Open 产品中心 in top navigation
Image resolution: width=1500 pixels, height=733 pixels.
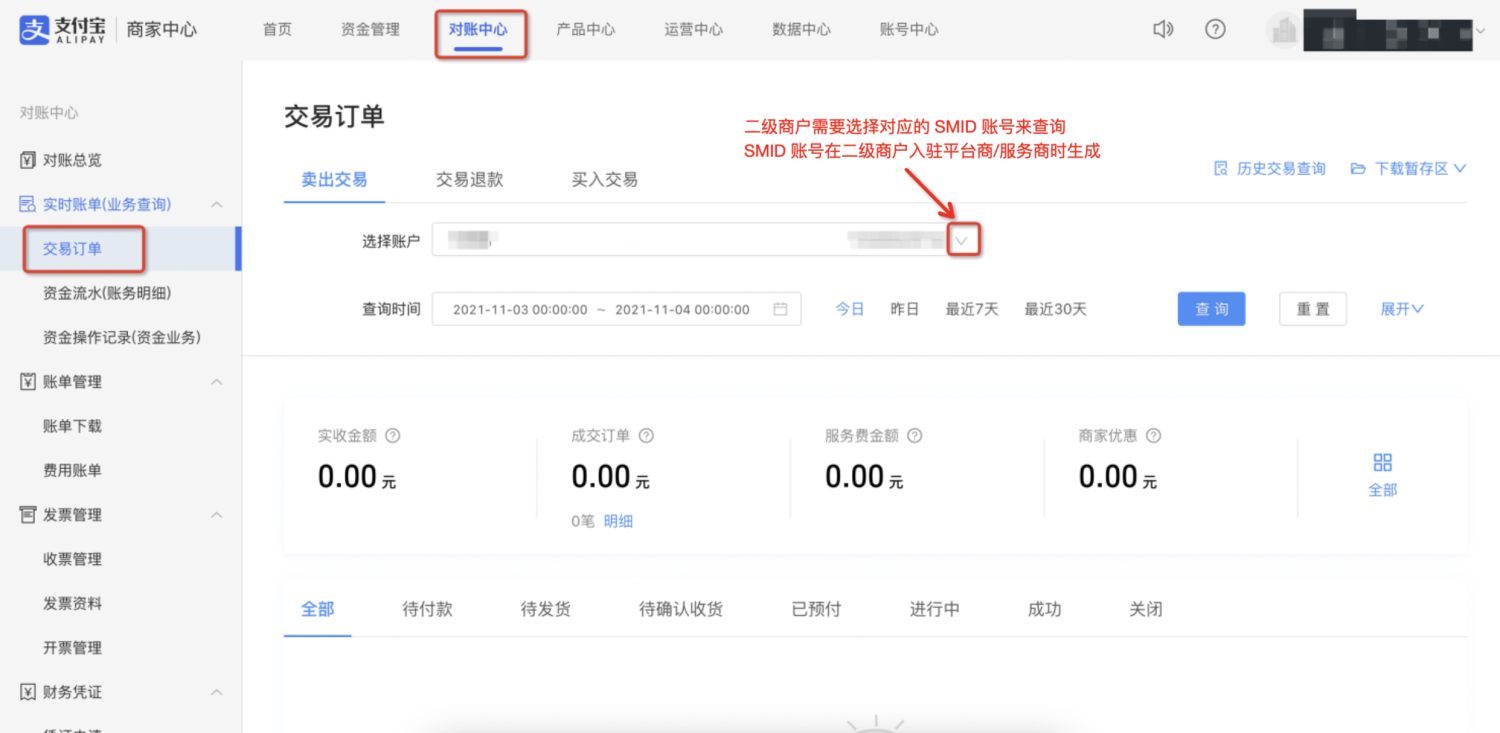586,30
